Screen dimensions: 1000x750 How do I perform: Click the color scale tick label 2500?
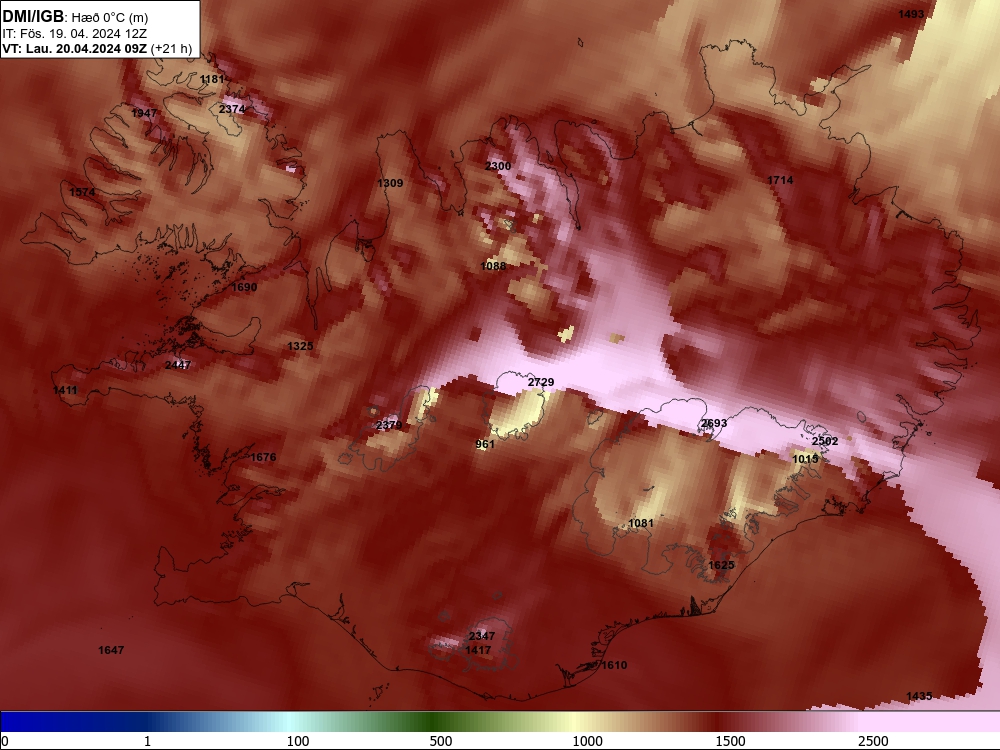click(x=873, y=741)
